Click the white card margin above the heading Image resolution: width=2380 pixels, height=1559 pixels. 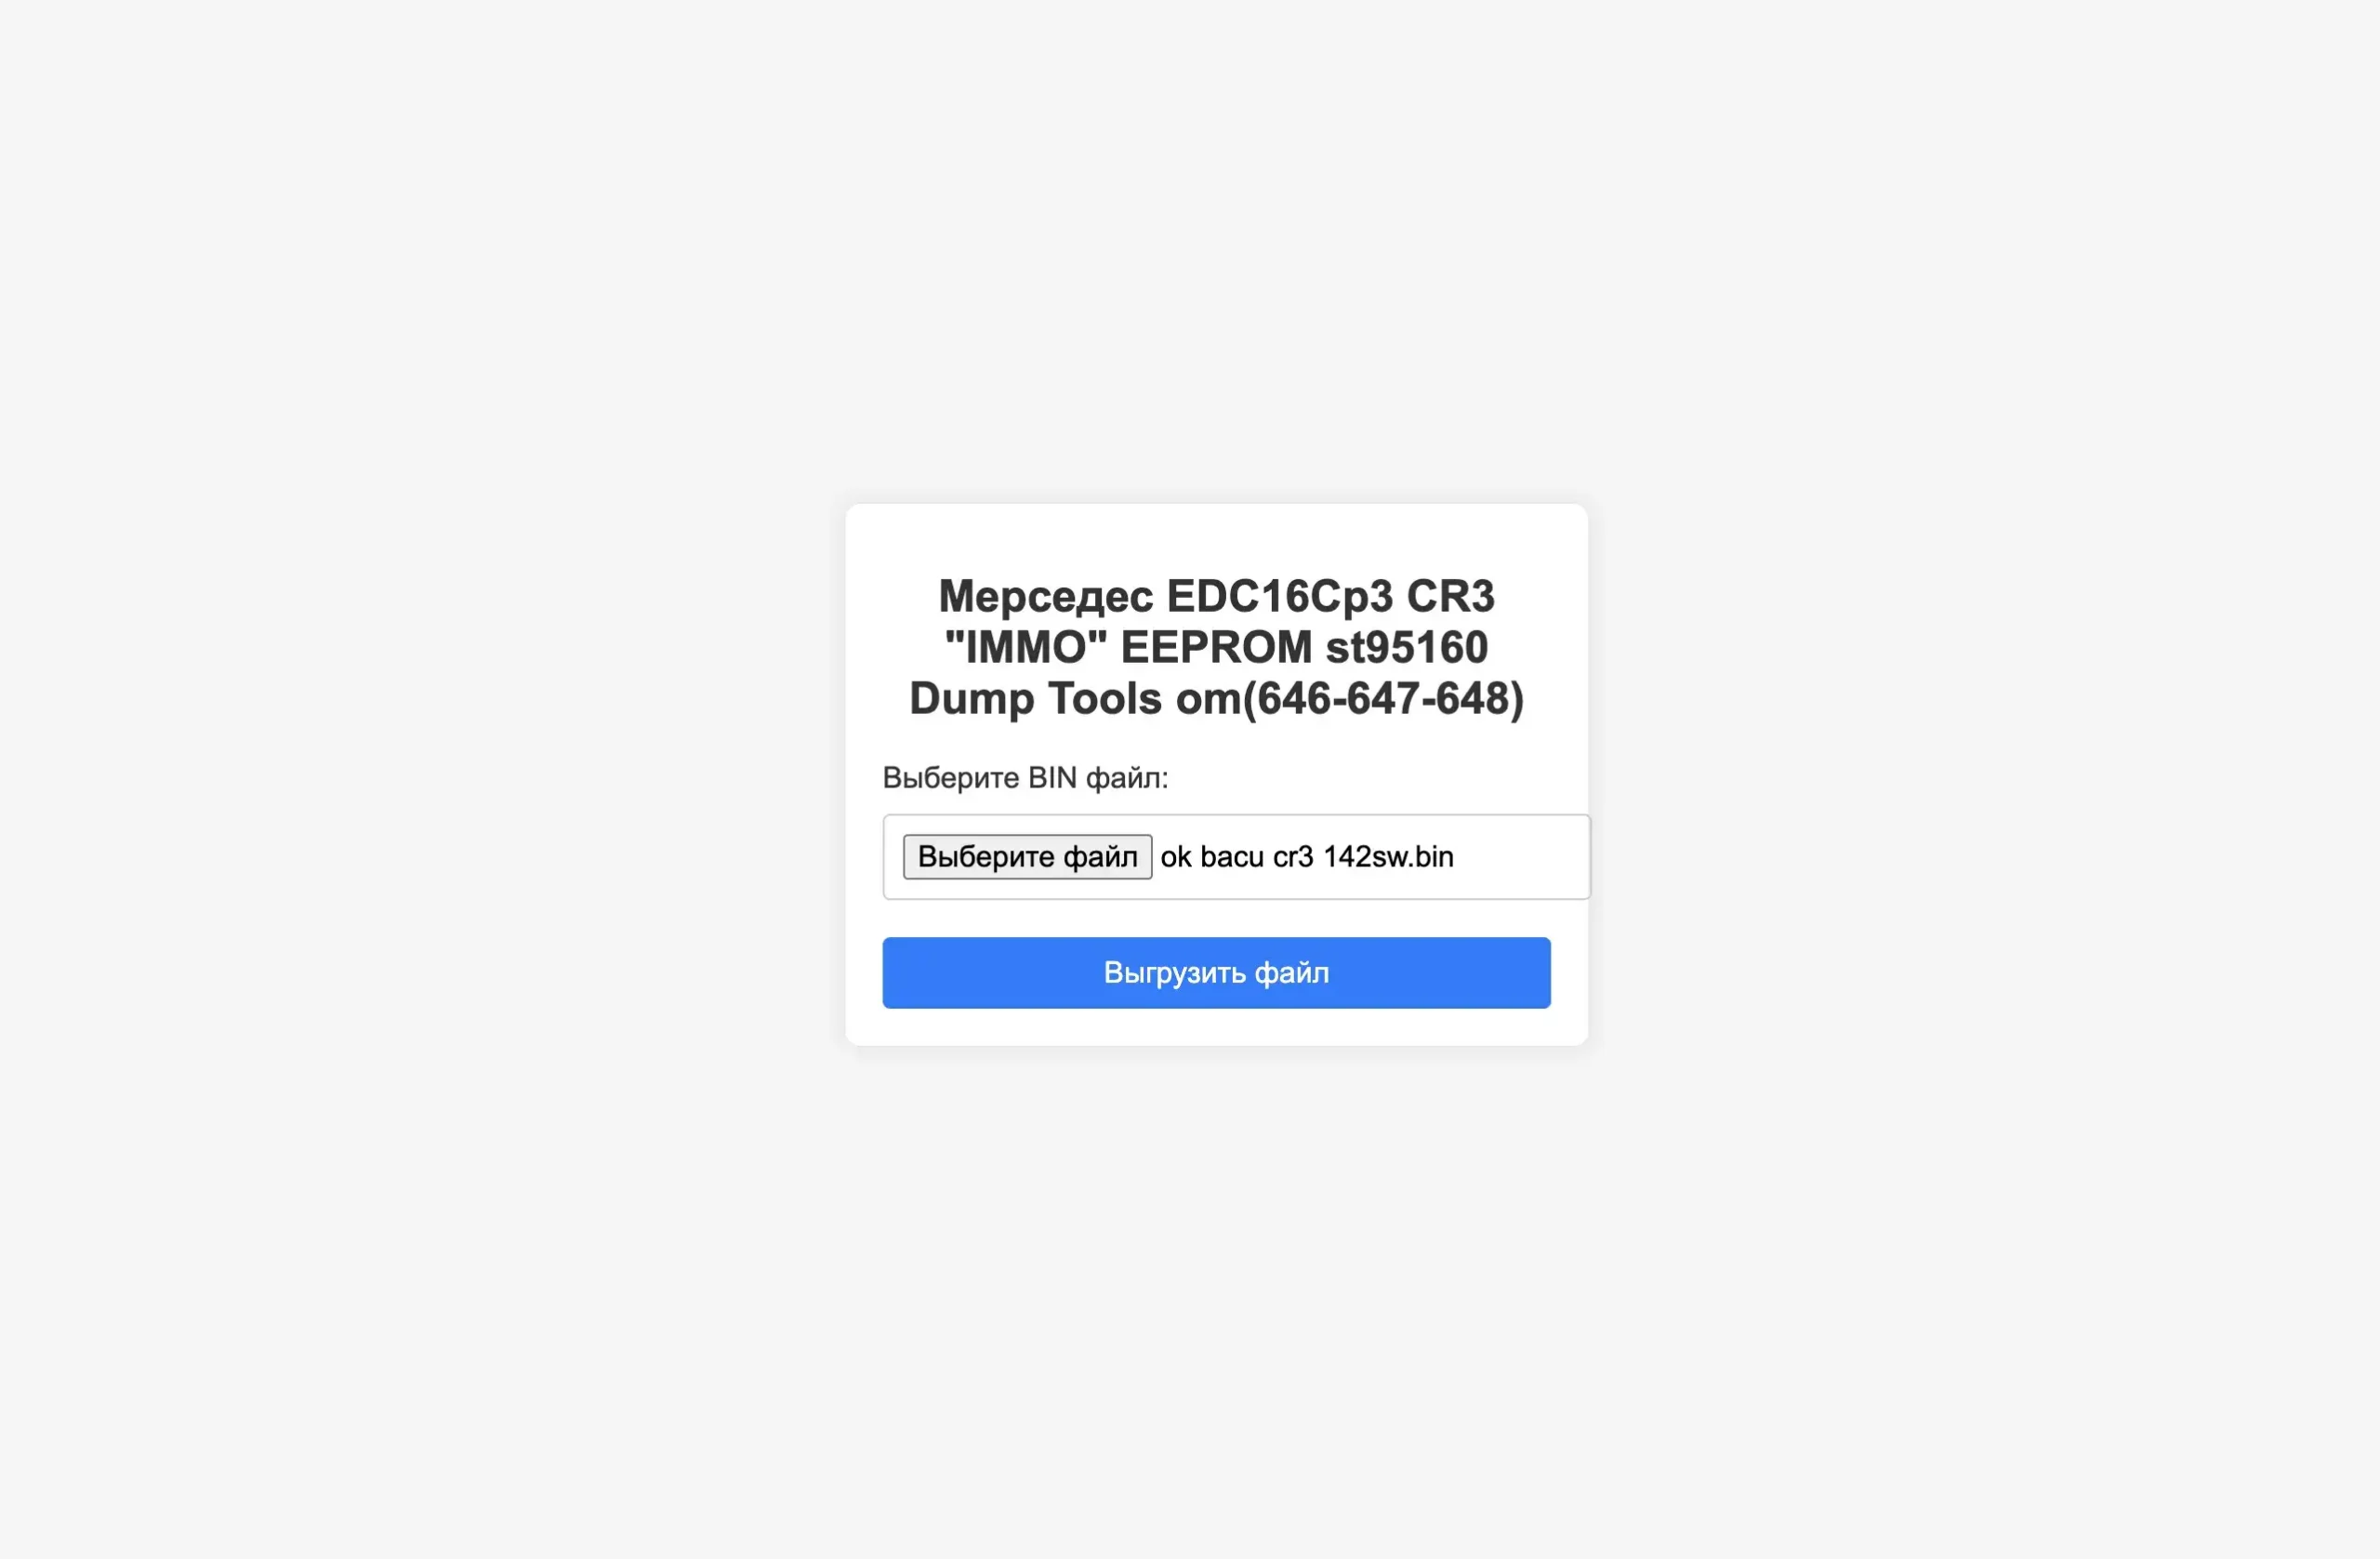pyautogui.click(x=1216, y=538)
